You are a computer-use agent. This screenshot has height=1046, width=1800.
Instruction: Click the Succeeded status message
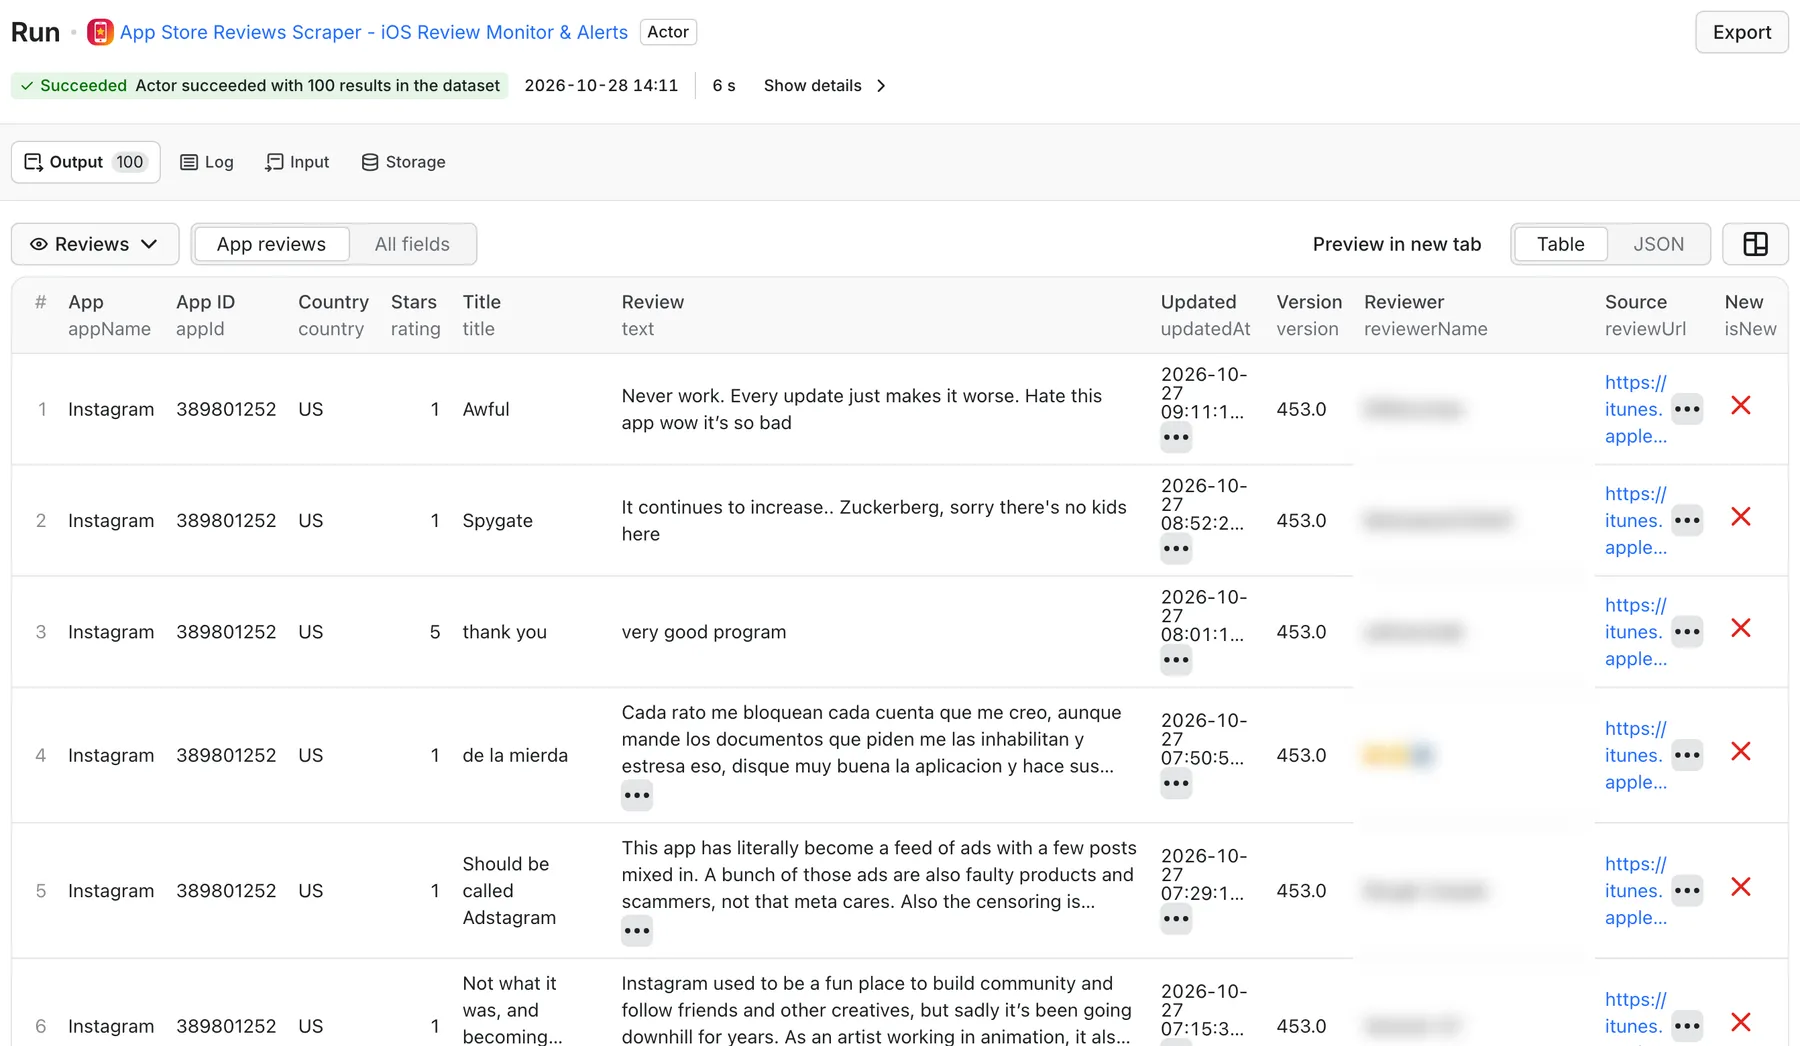pyautogui.click(x=260, y=85)
